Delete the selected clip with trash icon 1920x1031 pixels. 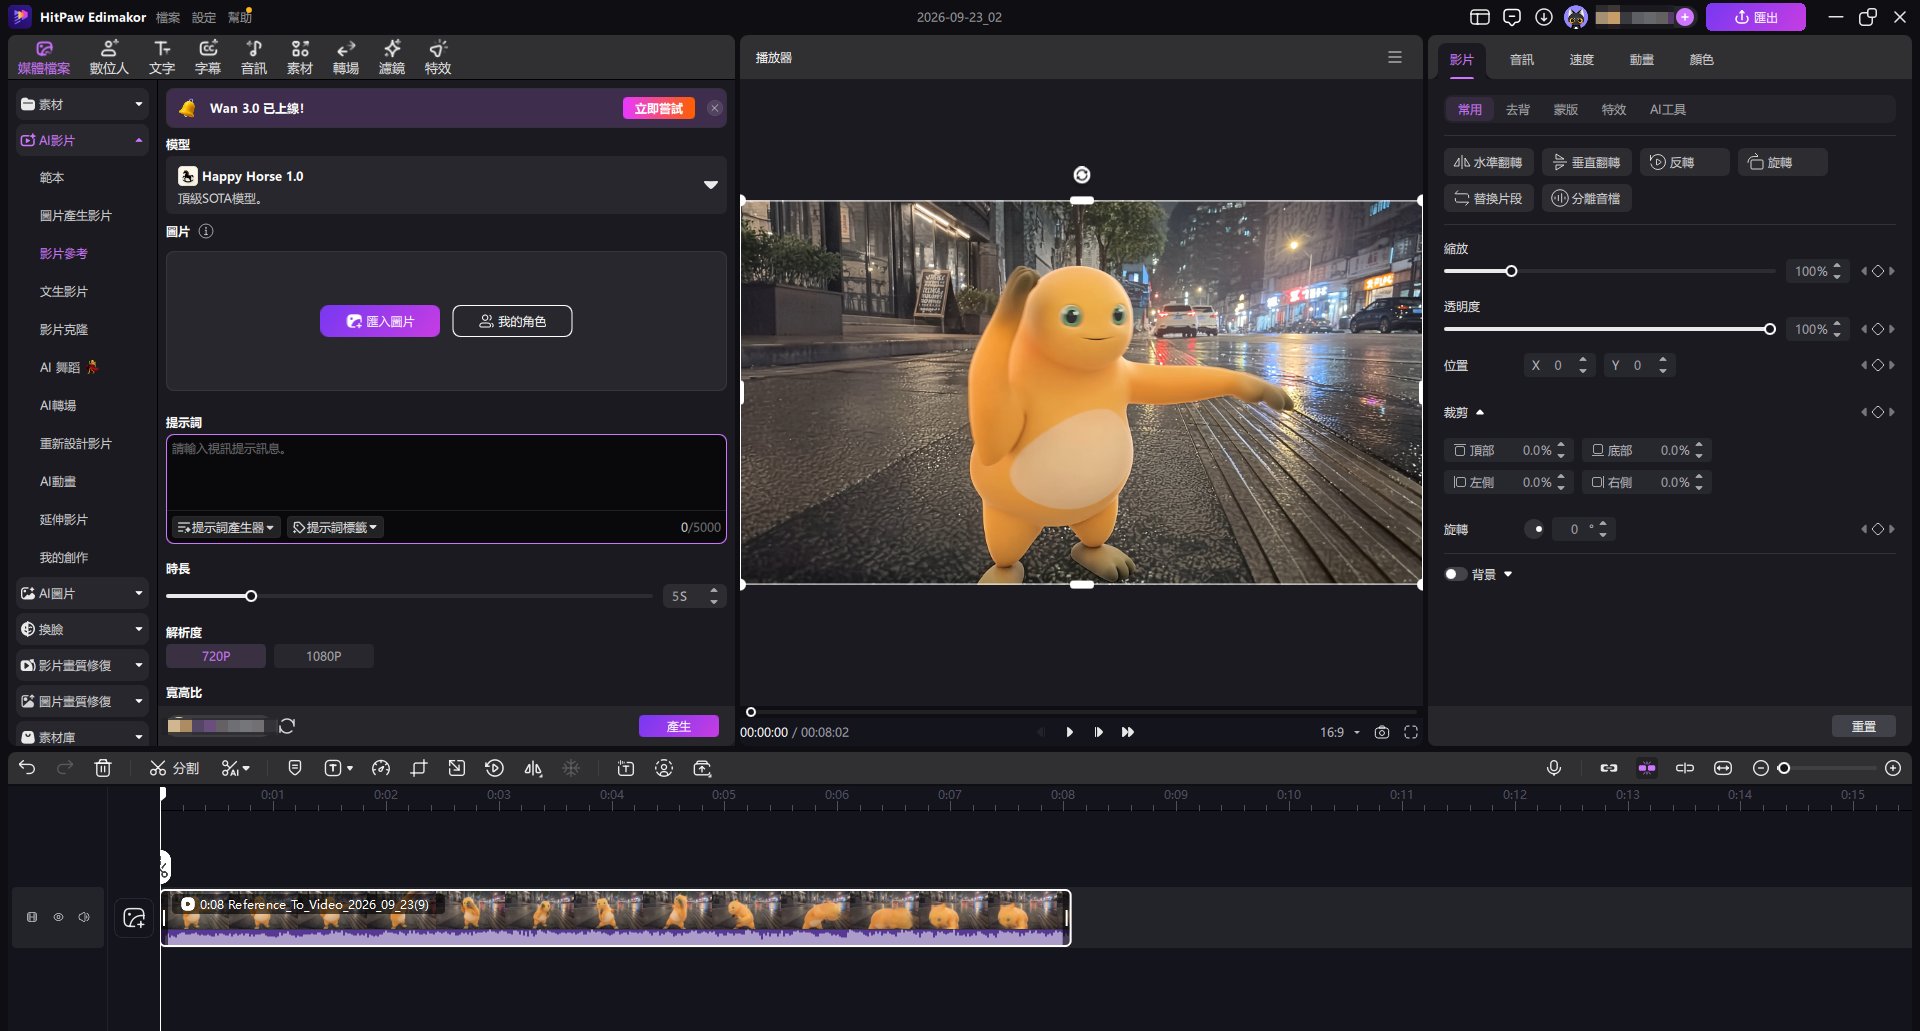[103, 768]
